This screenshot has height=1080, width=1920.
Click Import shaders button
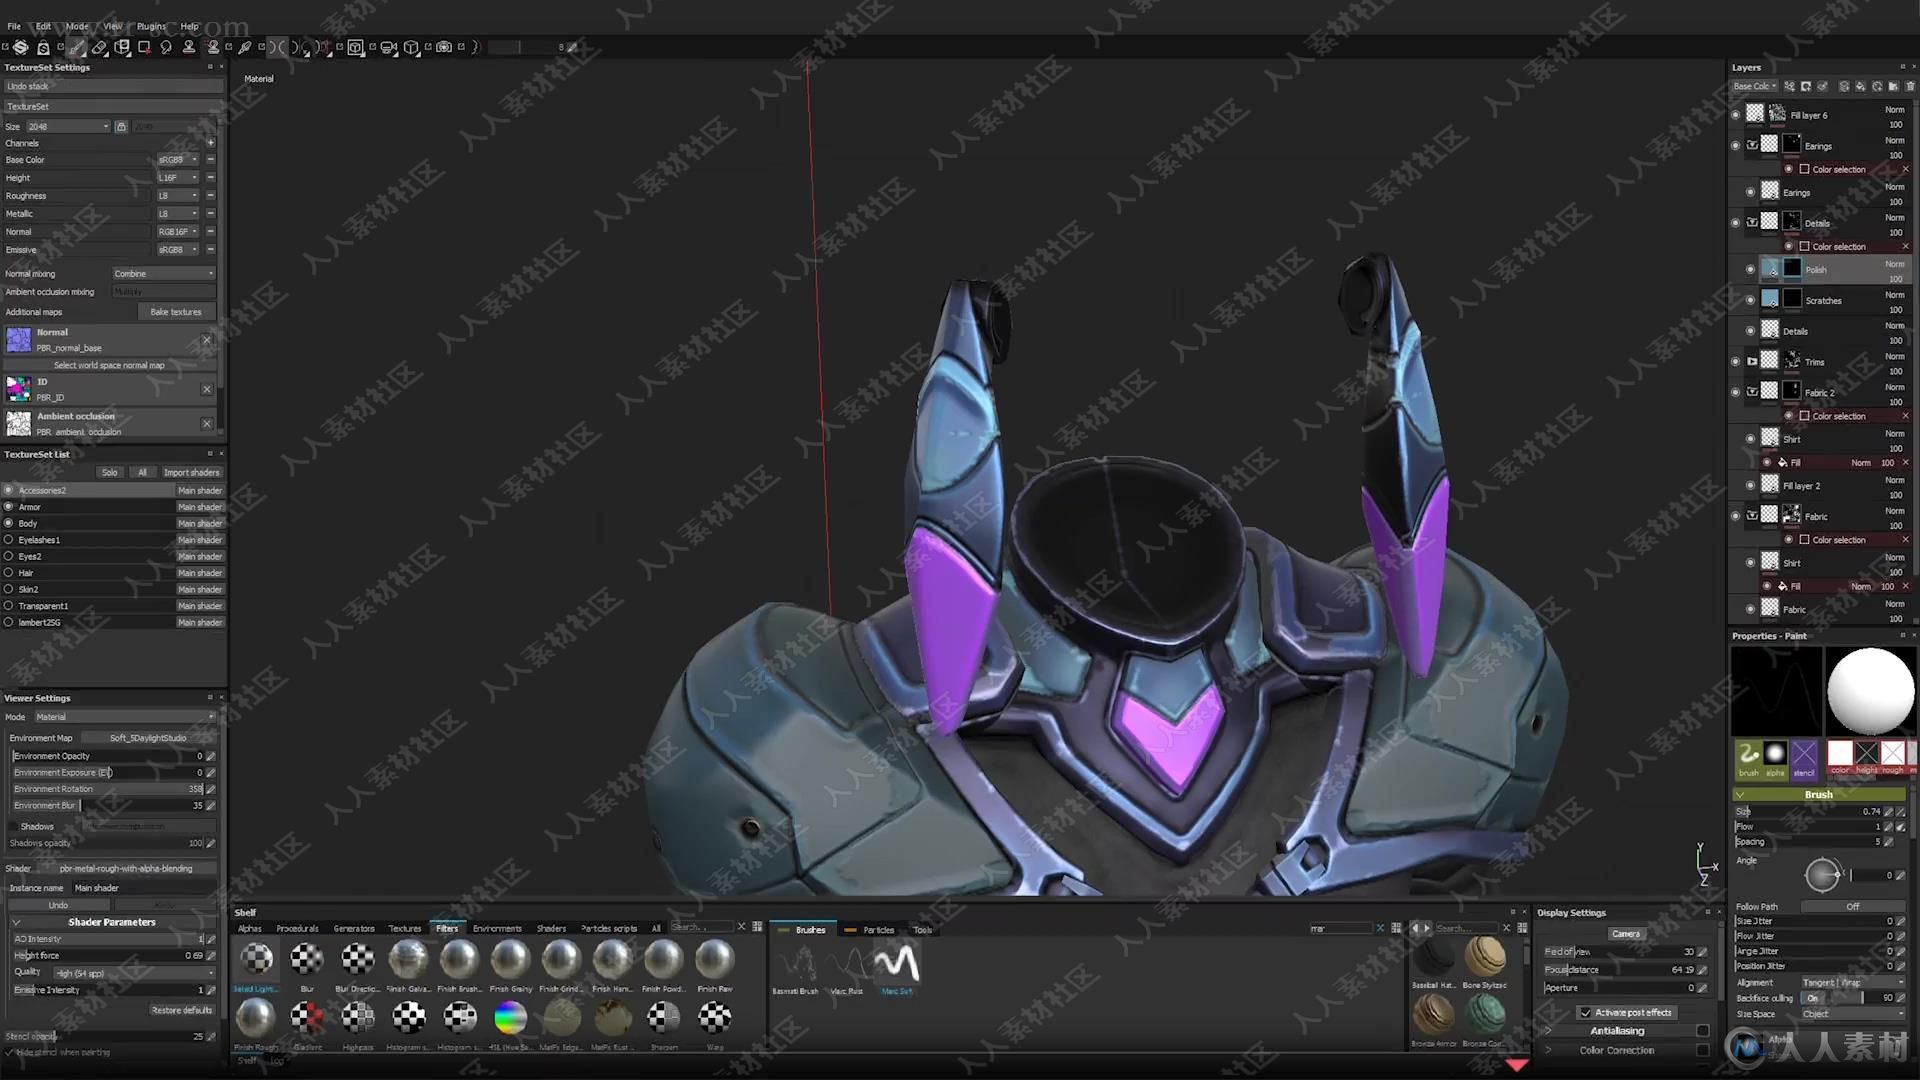coord(191,472)
